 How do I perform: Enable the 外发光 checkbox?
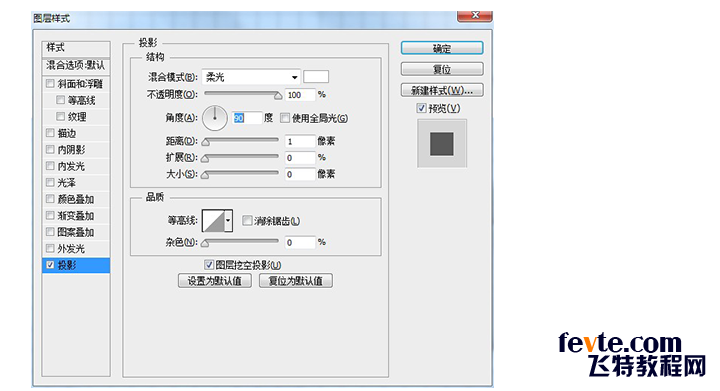coord(50,248)
